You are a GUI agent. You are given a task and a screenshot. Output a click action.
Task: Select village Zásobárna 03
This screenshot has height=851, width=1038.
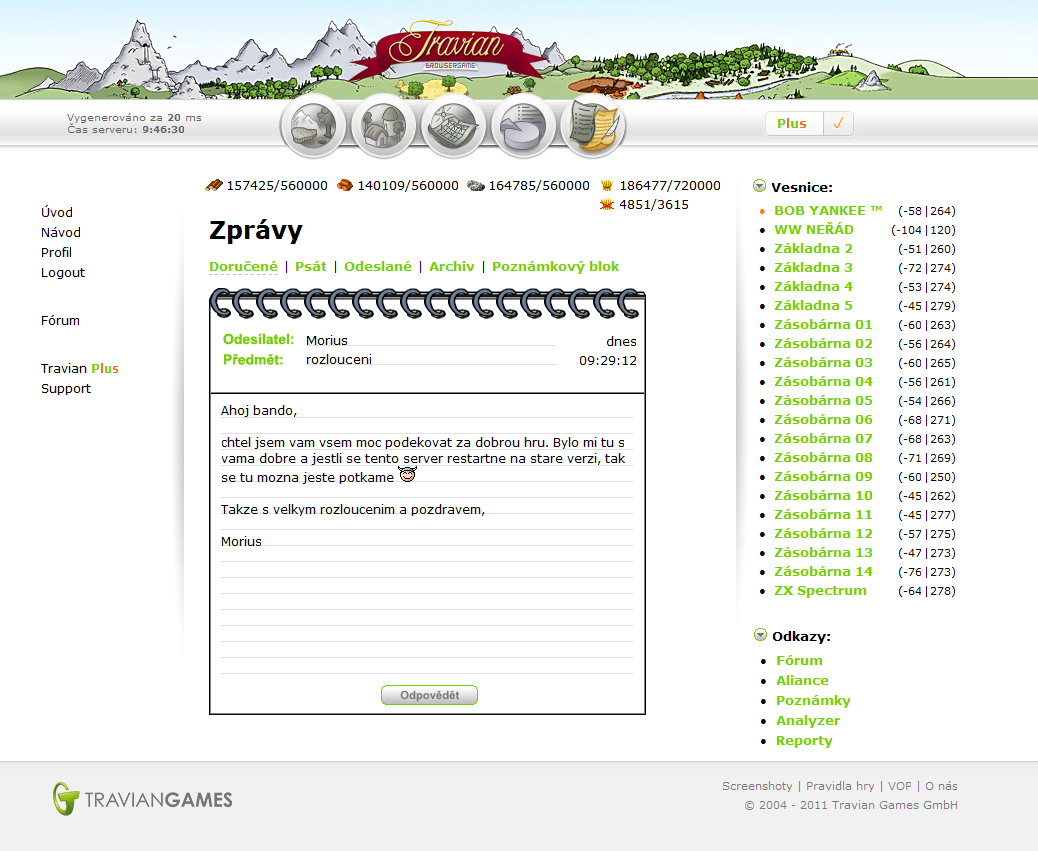824,363
